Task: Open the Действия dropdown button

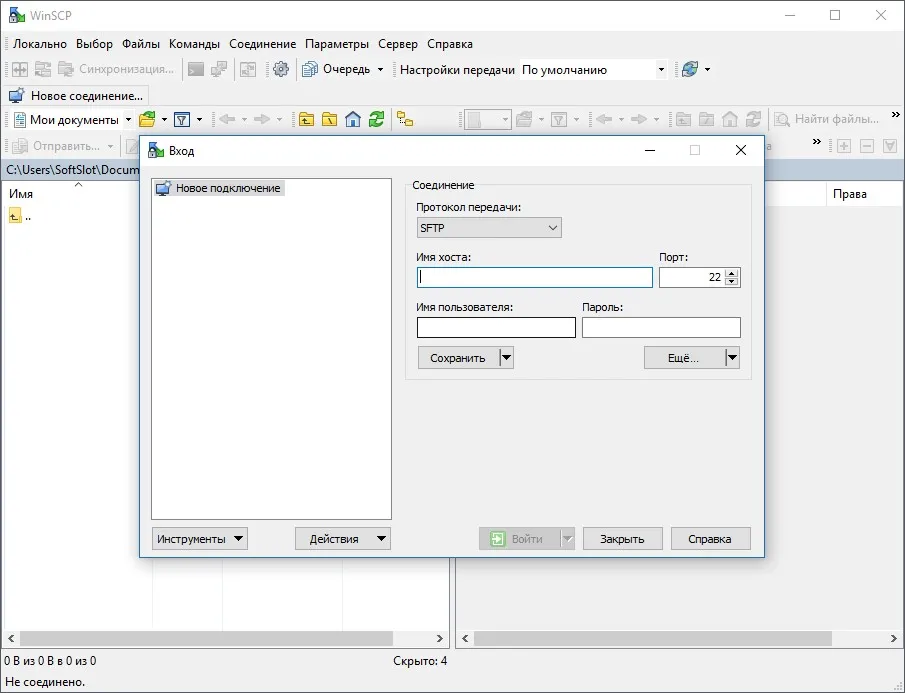Action: 343,538
